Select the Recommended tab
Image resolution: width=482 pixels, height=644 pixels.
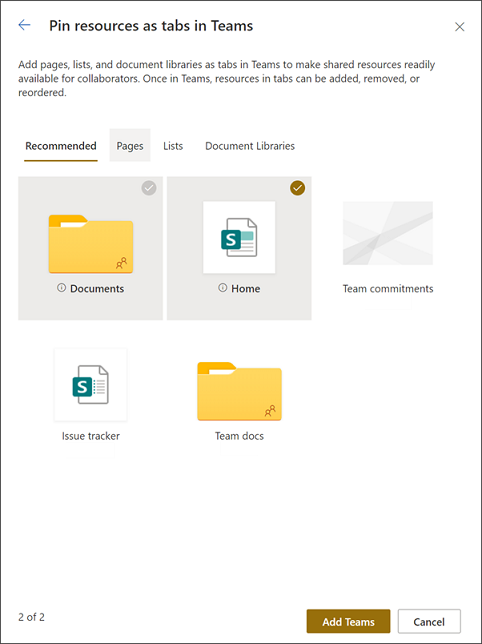pos(61,146)
